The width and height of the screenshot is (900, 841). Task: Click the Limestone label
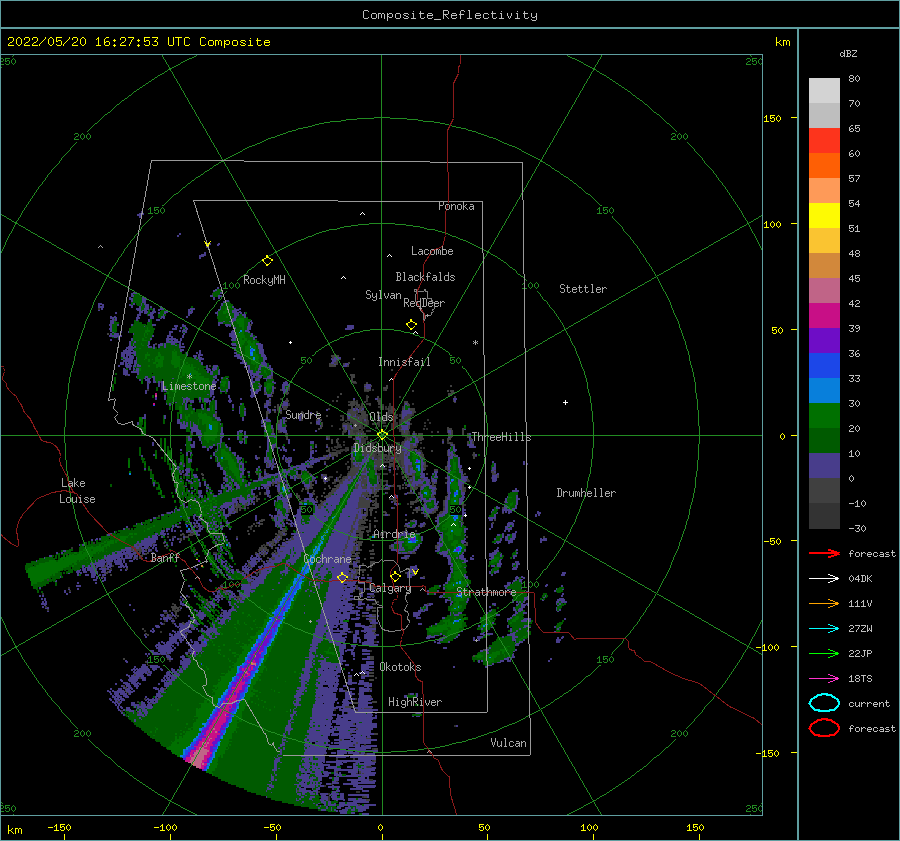click(x=189, y=386)
